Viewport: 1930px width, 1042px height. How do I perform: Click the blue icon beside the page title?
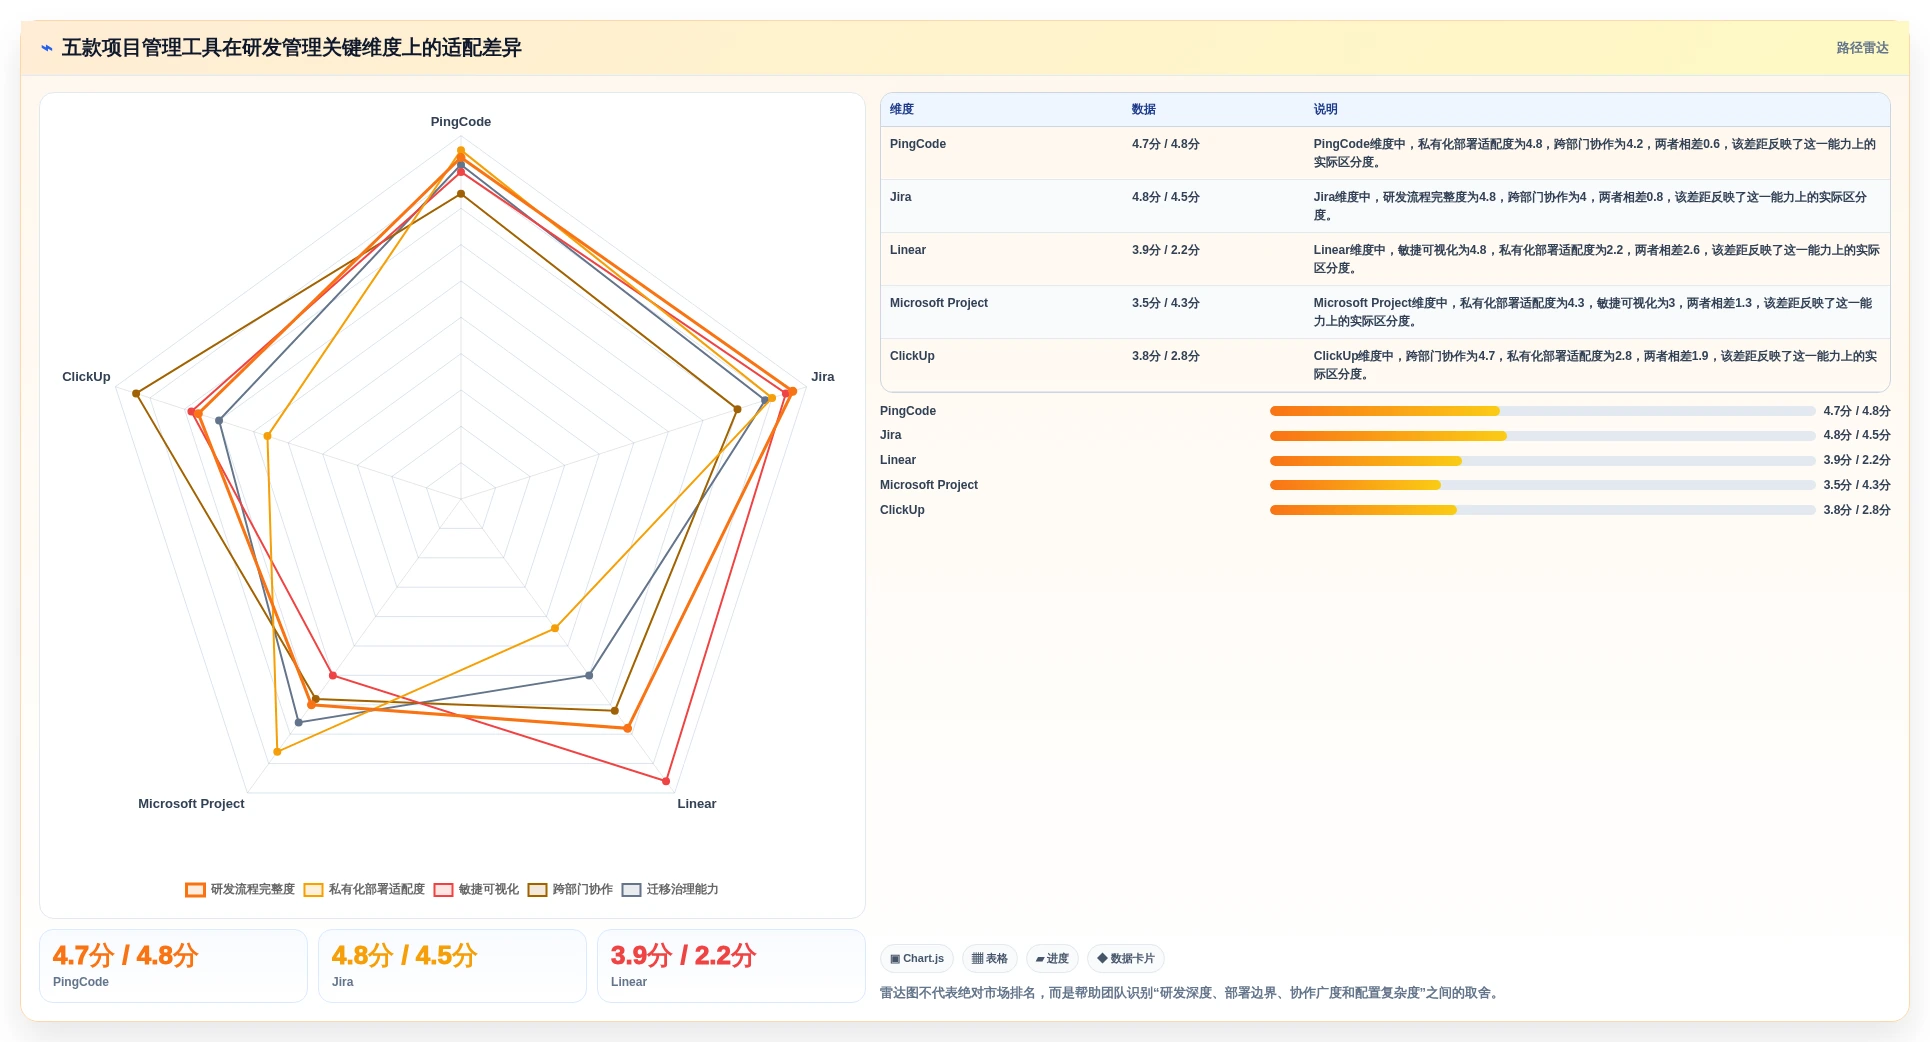(x=47, y=48)
